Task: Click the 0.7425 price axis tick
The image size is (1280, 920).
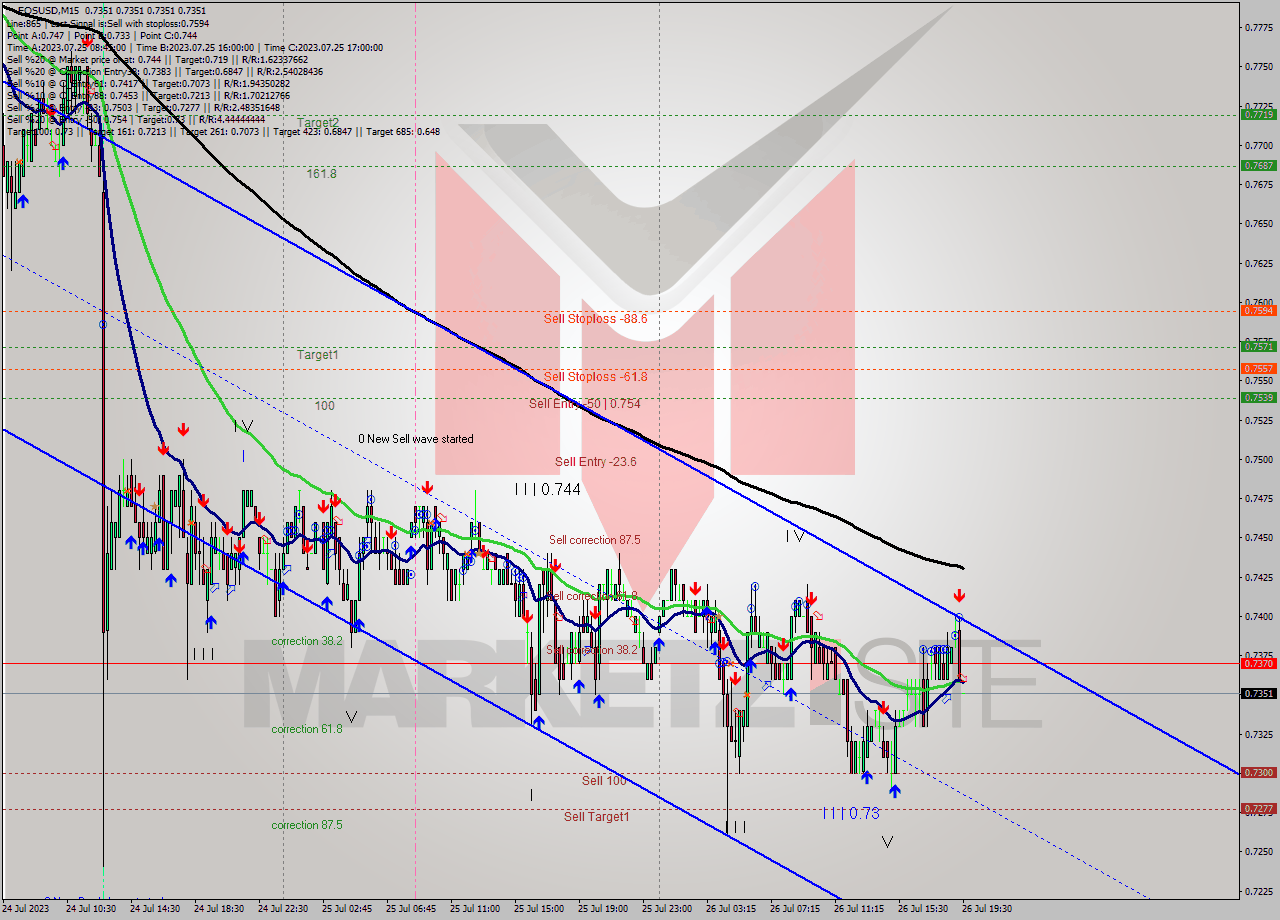Action: tap(1258, 577)
